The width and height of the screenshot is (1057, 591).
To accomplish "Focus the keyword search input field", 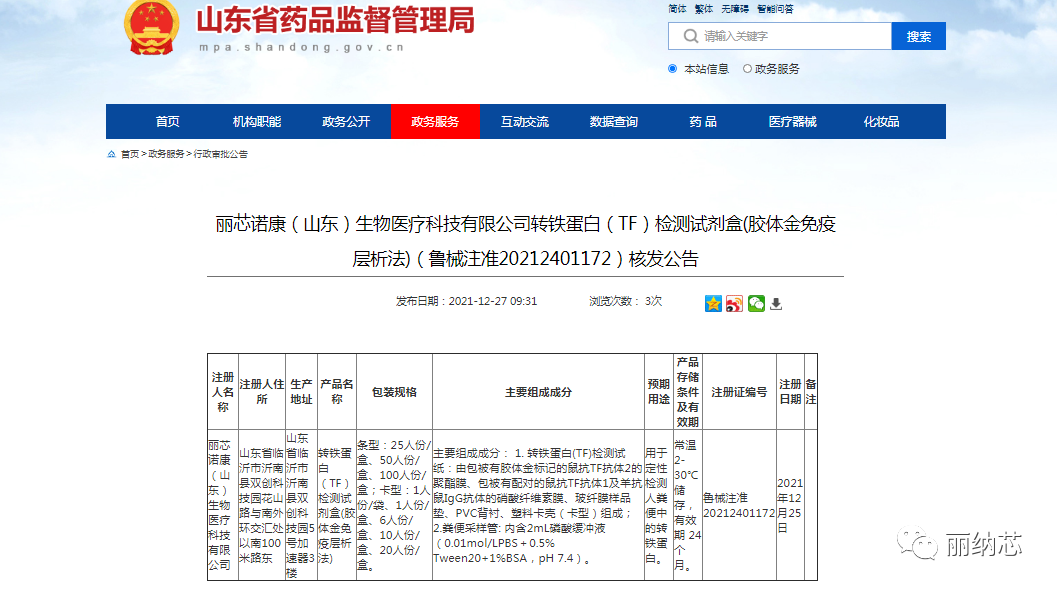I will coord(790,36).
